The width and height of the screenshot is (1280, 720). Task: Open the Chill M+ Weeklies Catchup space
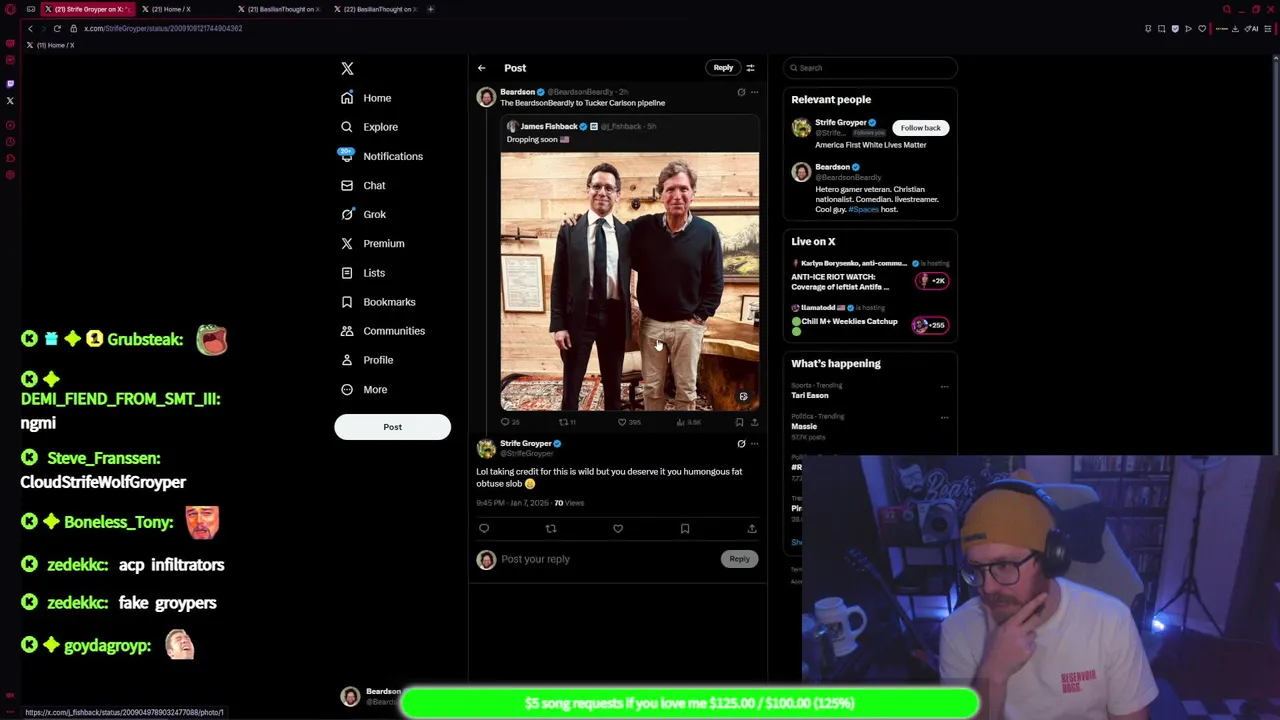click(870, 320)
